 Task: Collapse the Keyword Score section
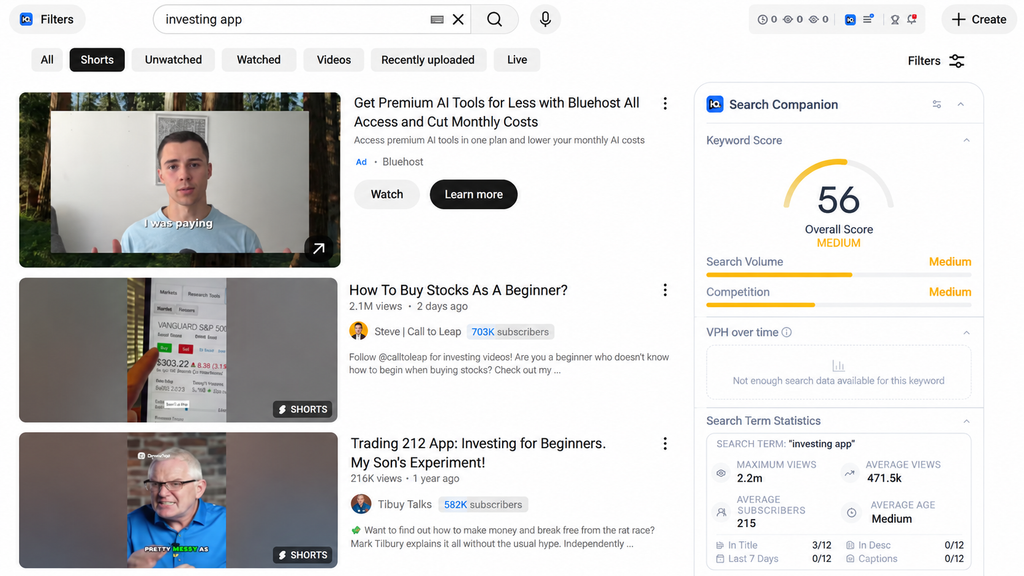(x=967, y=140)
